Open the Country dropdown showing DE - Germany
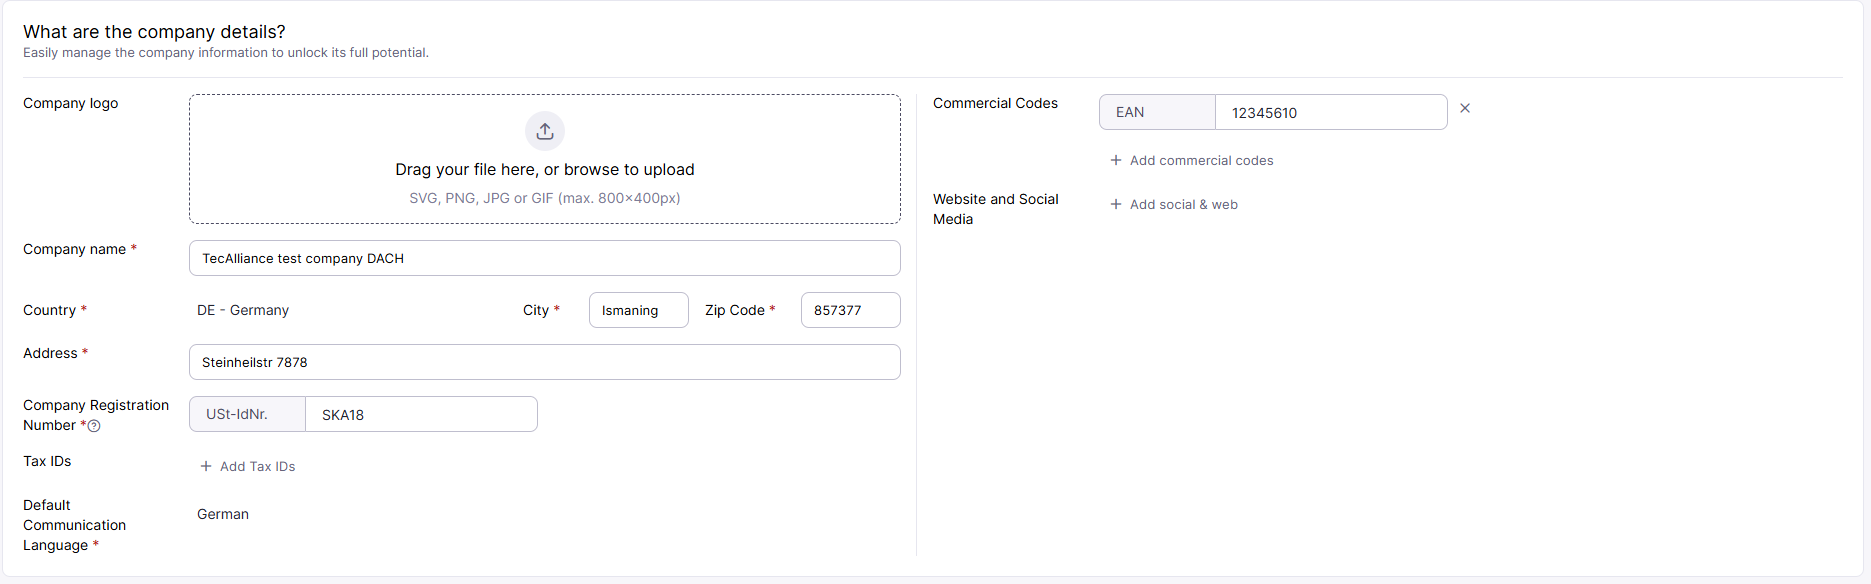 (x=243, y=310)
